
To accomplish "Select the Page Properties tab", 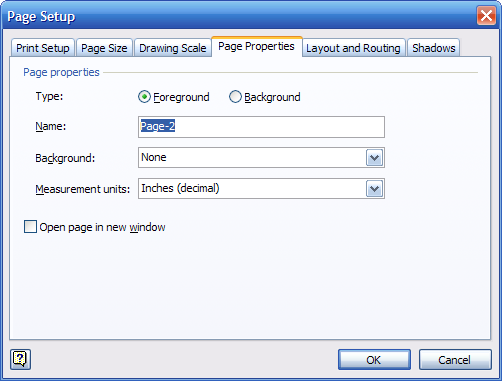I will (256, 46).
